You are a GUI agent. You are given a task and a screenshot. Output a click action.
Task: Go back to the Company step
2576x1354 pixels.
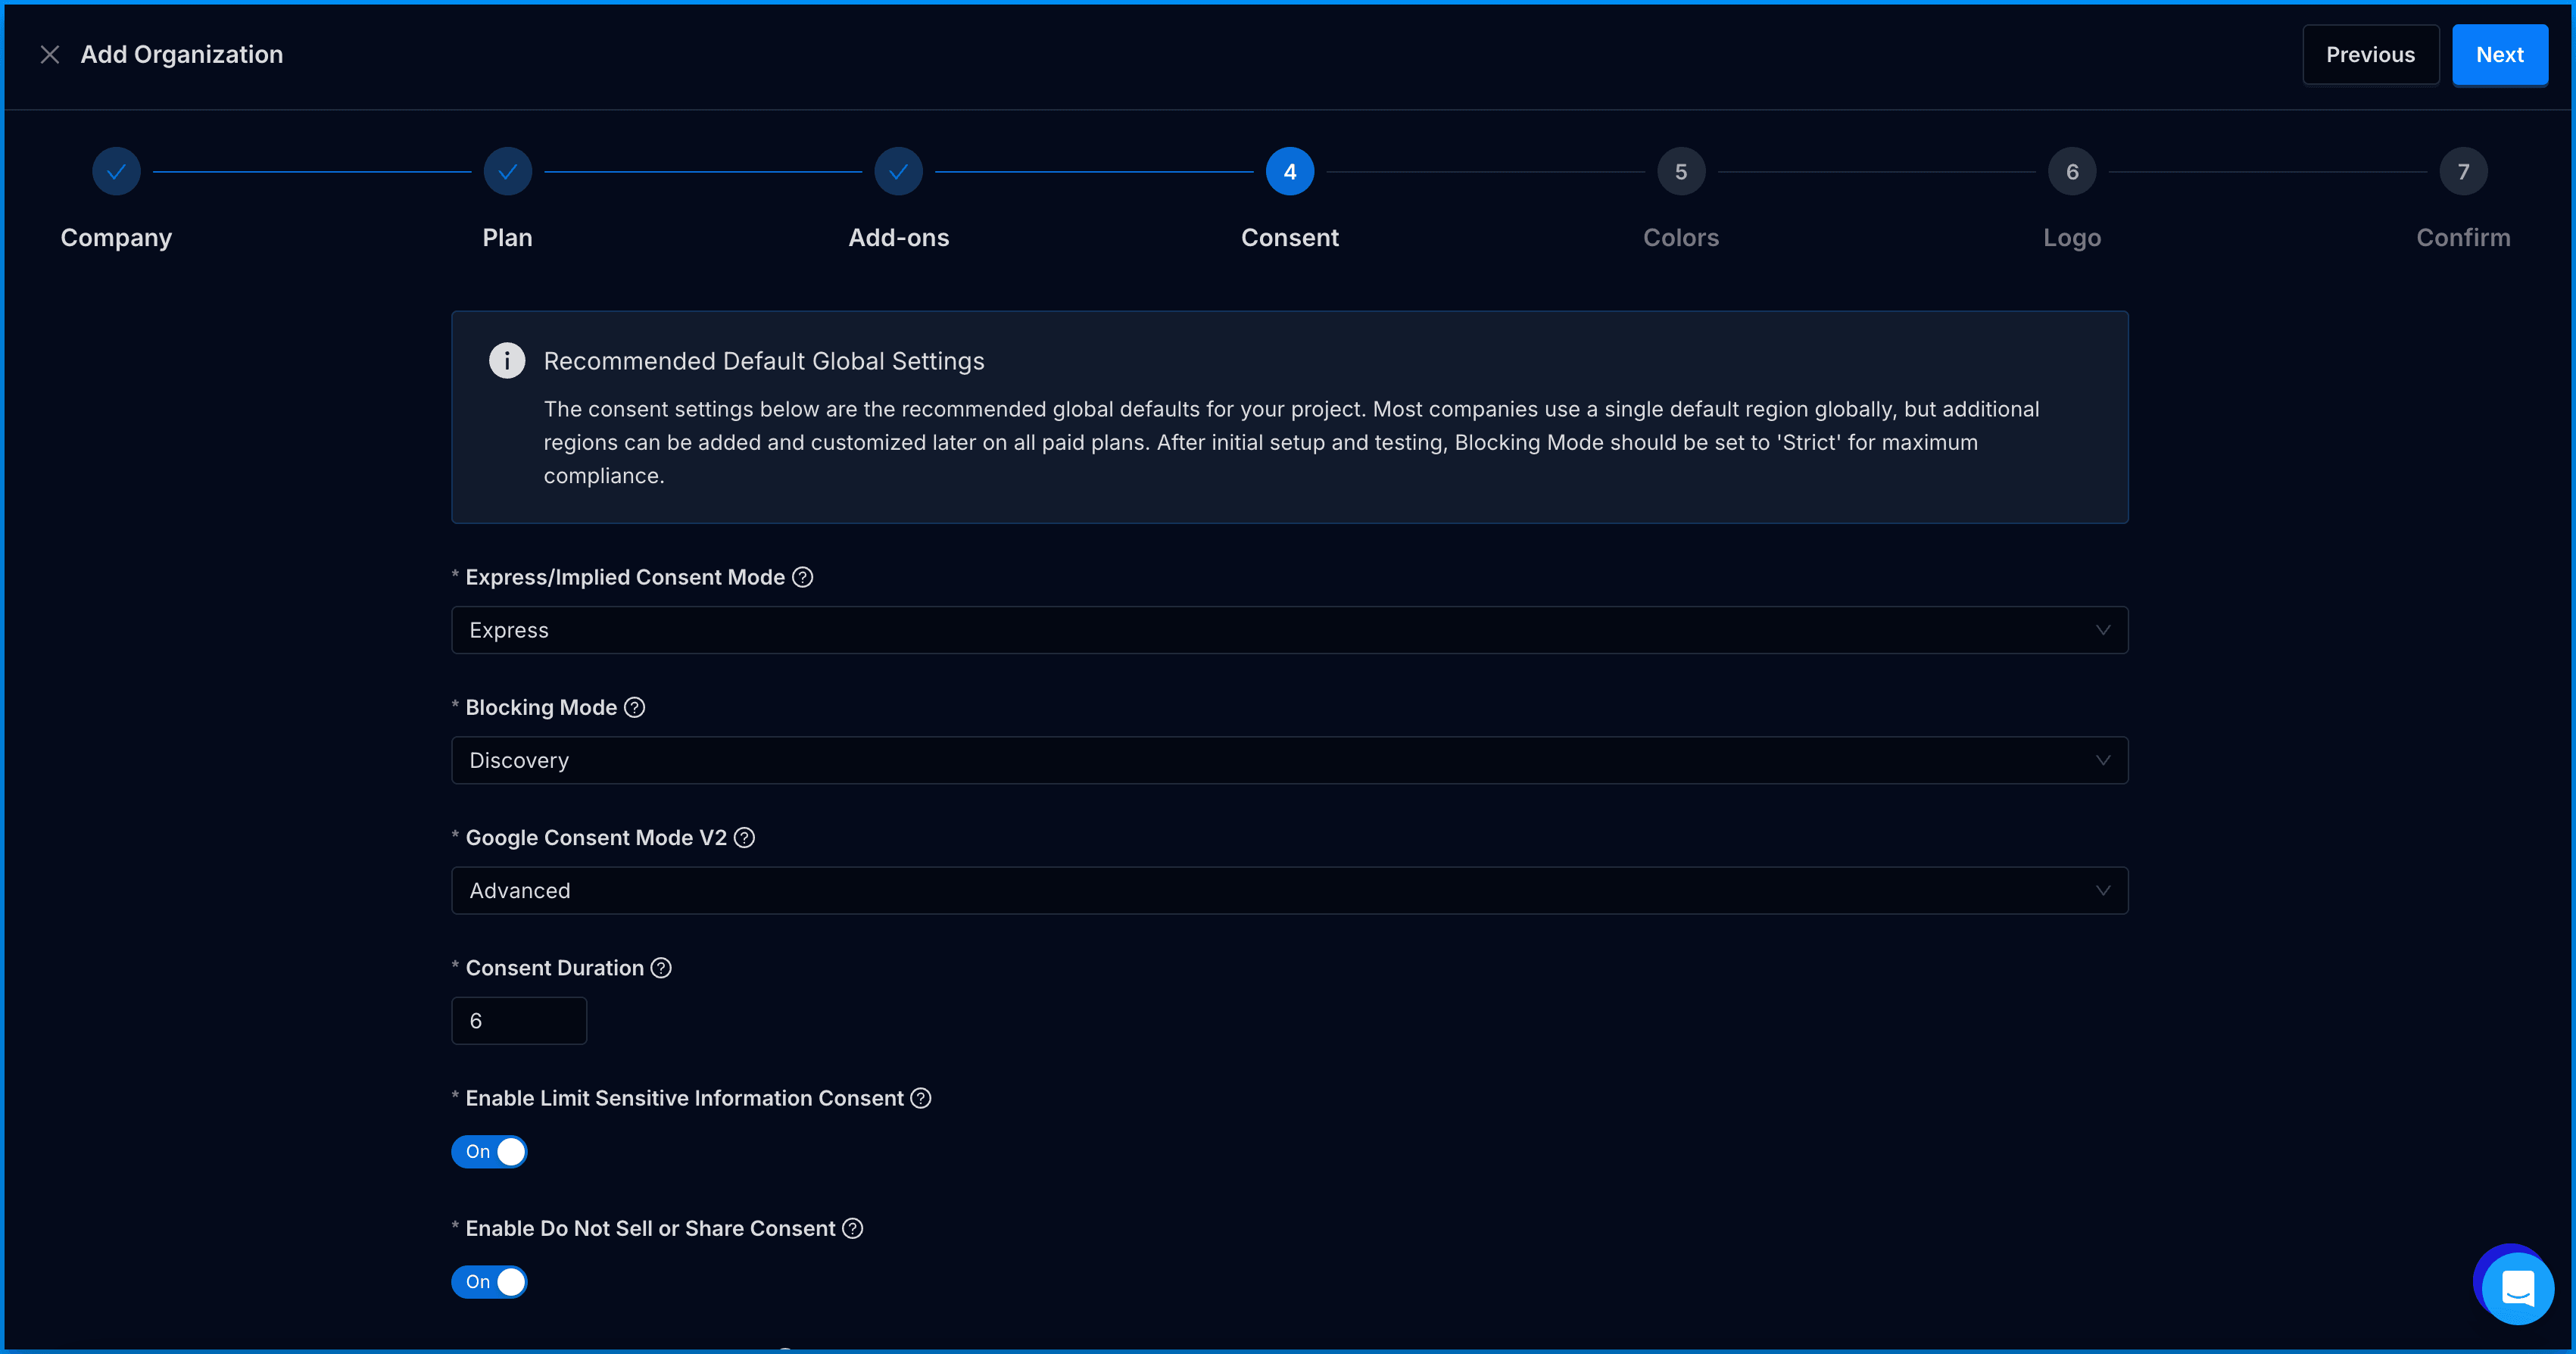click(x=116, y=172)
